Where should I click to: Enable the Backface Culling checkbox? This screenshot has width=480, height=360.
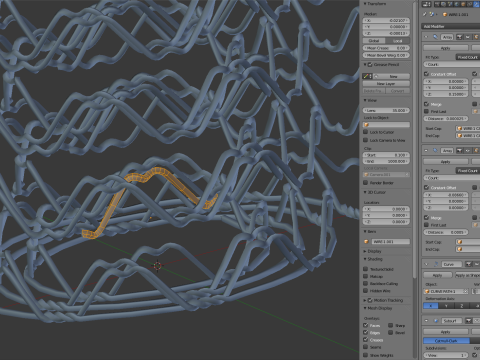click(365, 284)
